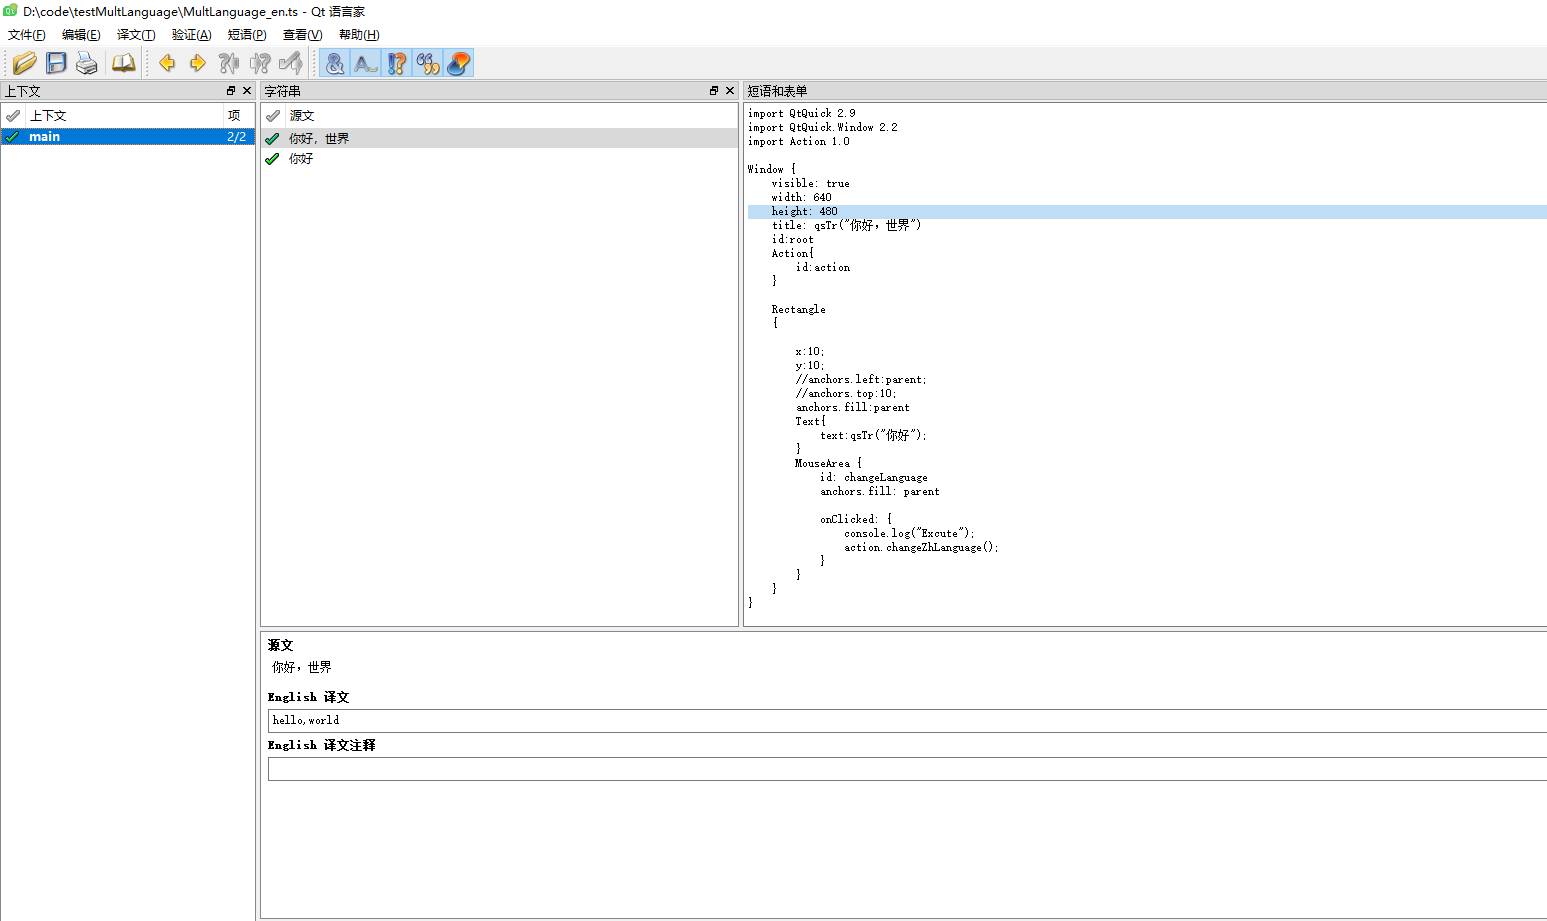Click the 短语和表单 panel title
Viewport: 1547px width, 921px height.
(x=777, y=91)
